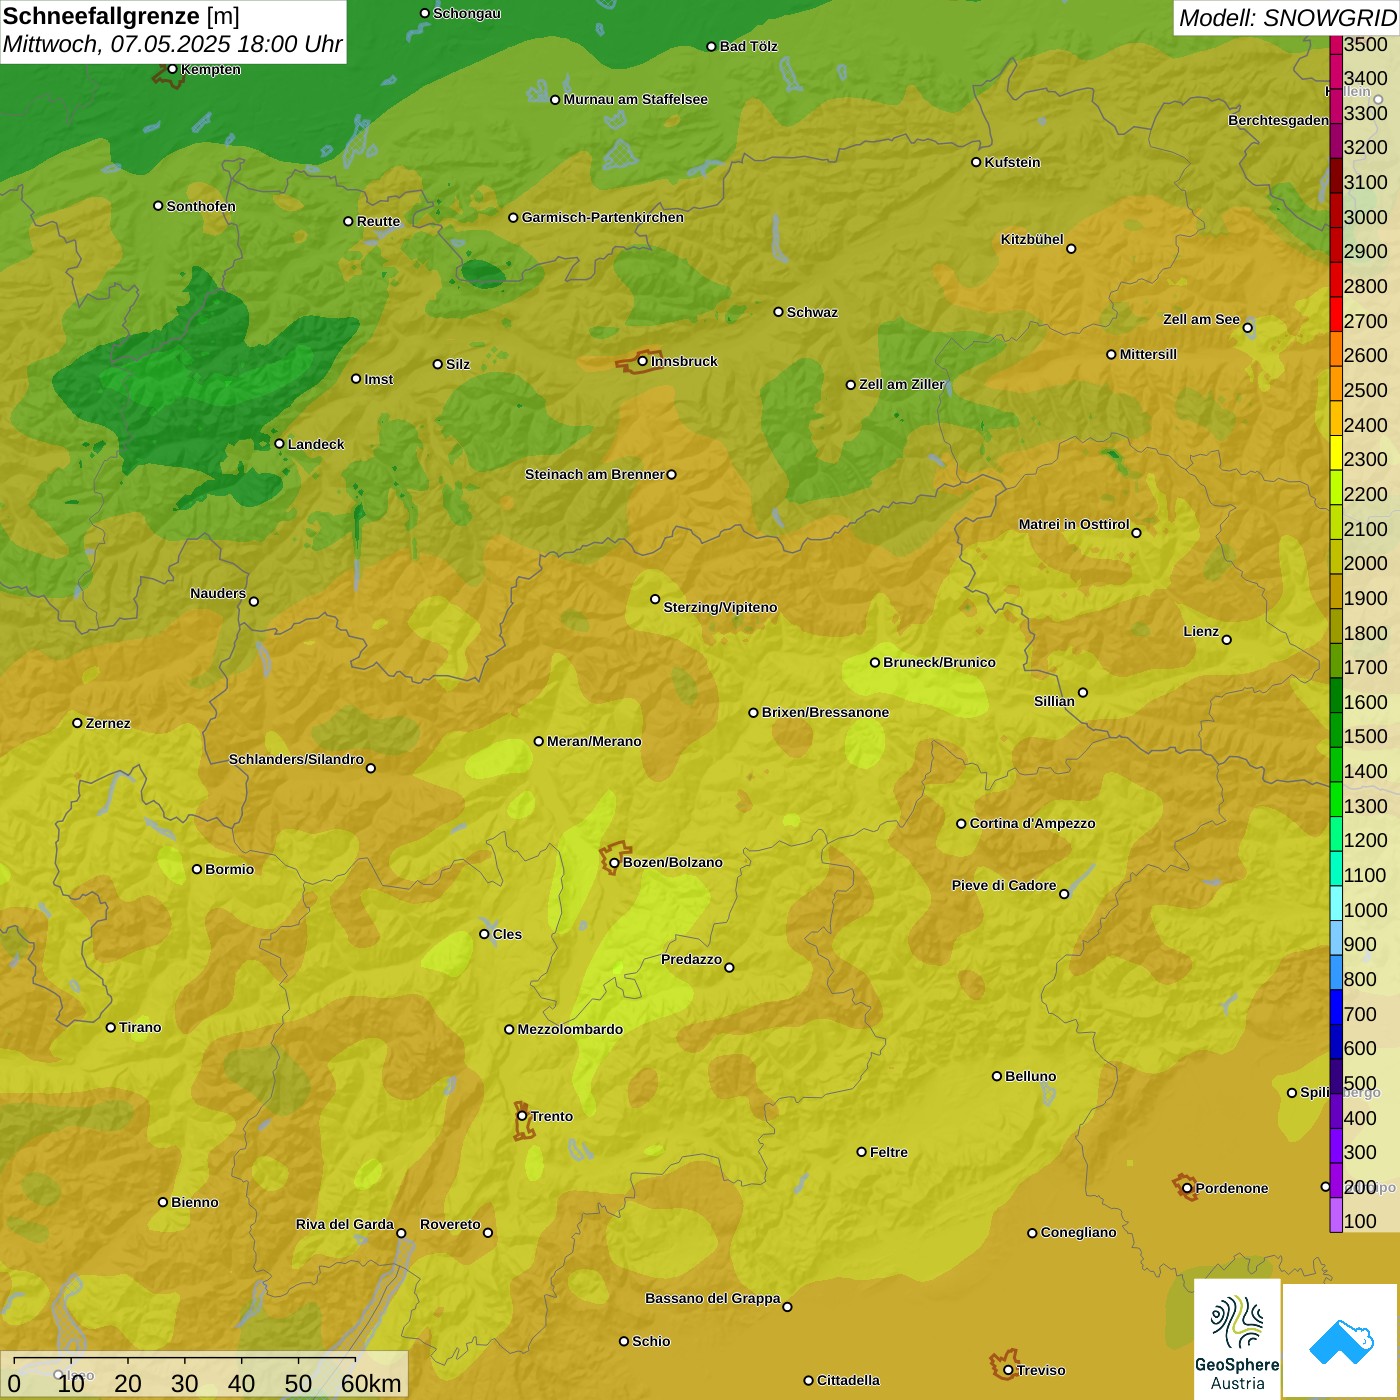
Task: Click the Bassano del Grappa label
Action: (712, 1298)
